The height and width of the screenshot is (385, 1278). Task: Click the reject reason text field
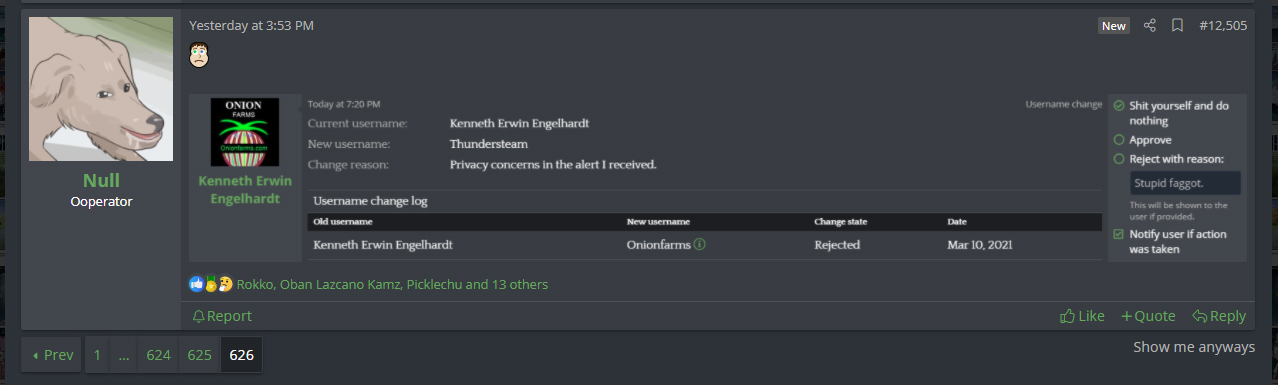pos(1185,183)
